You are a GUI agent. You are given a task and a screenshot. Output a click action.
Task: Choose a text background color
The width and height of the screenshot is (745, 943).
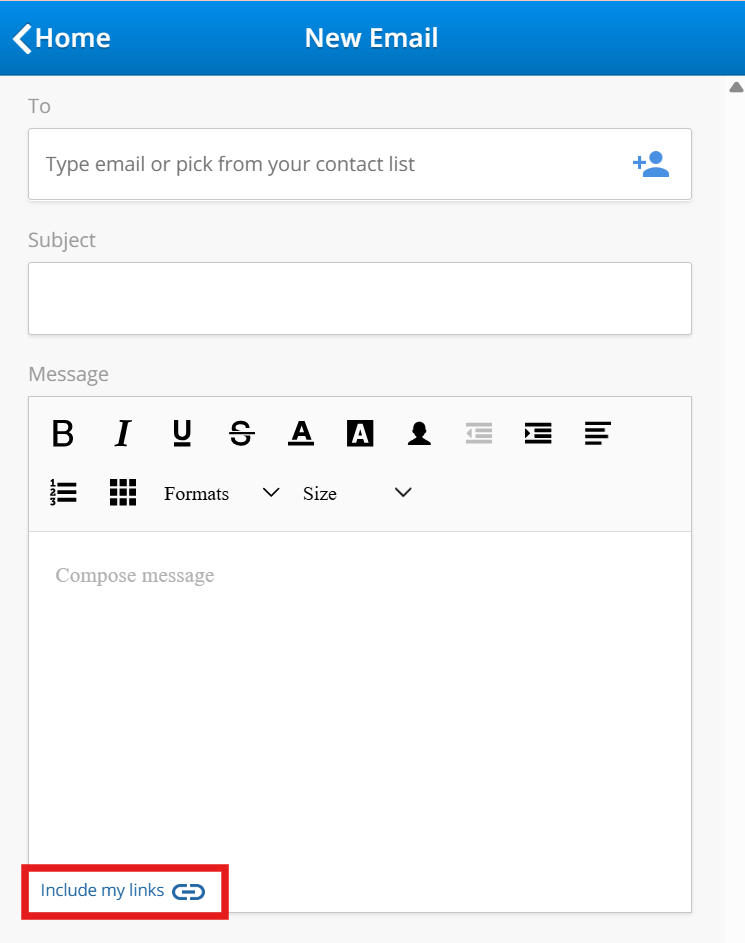[360, 433]
